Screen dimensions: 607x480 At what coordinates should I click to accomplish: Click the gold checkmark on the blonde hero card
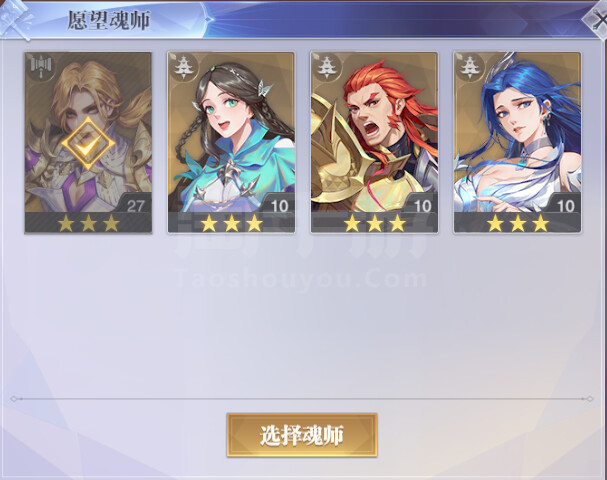88,144
